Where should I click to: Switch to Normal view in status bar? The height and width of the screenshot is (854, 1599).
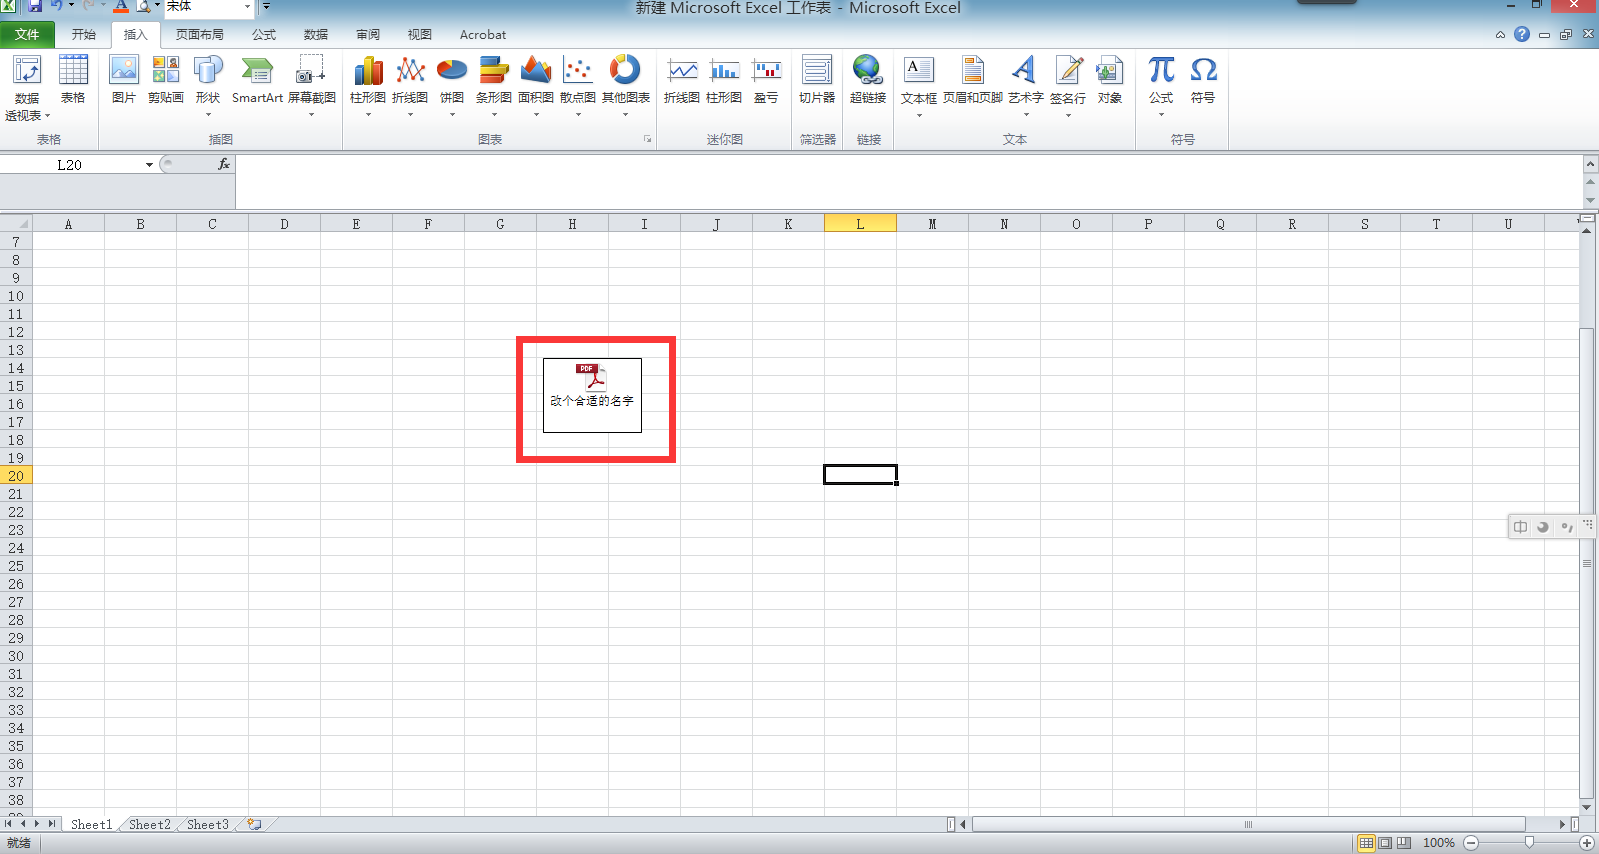pyautogui.click(x=1366, y=843)
